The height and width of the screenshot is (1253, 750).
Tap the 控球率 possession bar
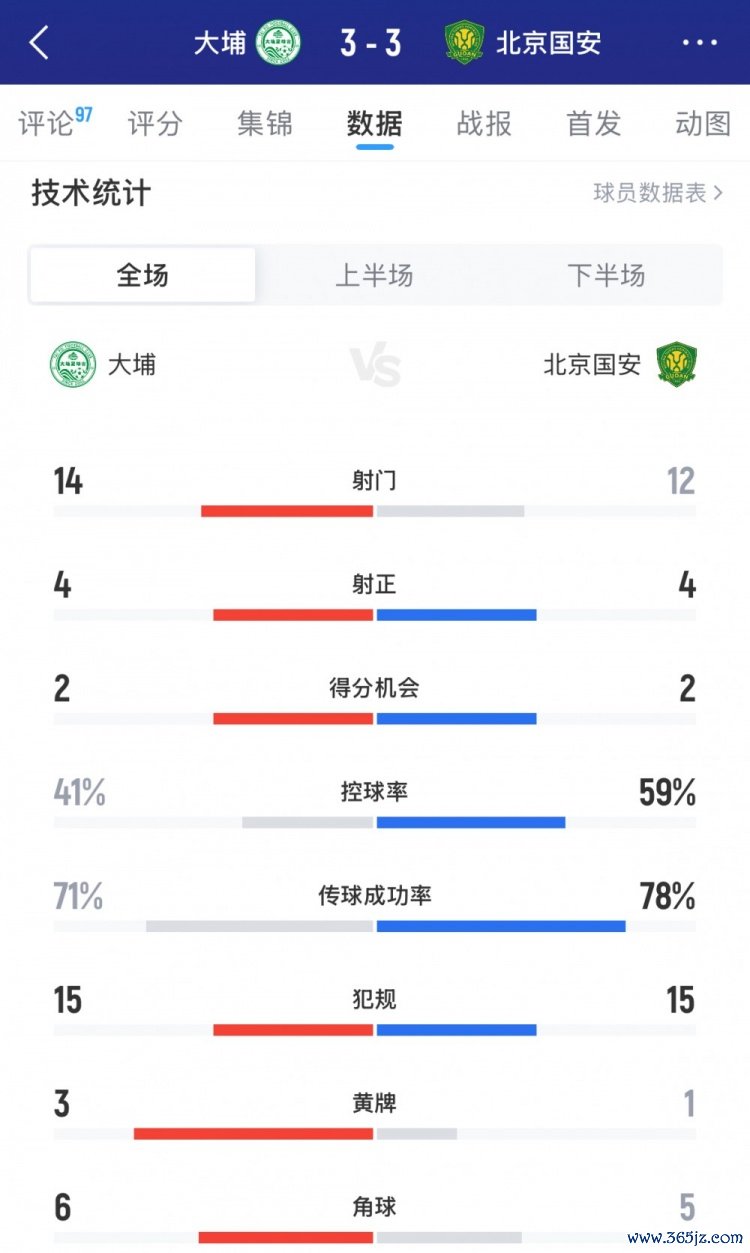point(375,822)
